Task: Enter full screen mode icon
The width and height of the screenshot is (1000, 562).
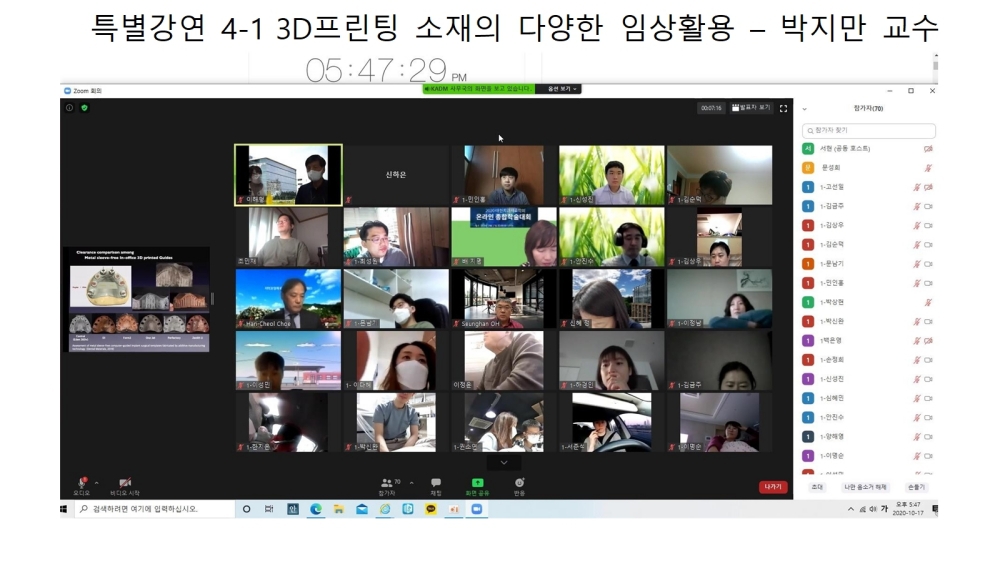Action: point(783,108)
